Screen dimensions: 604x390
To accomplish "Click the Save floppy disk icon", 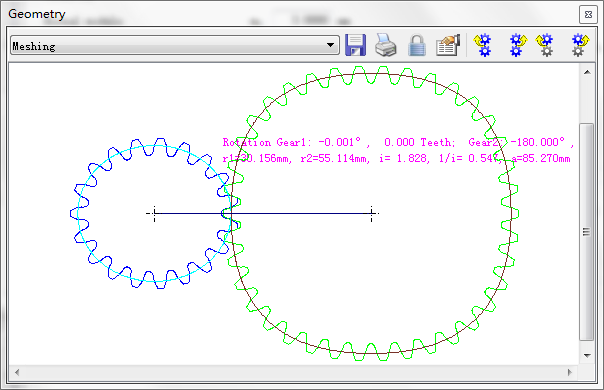I will [355, 45].
